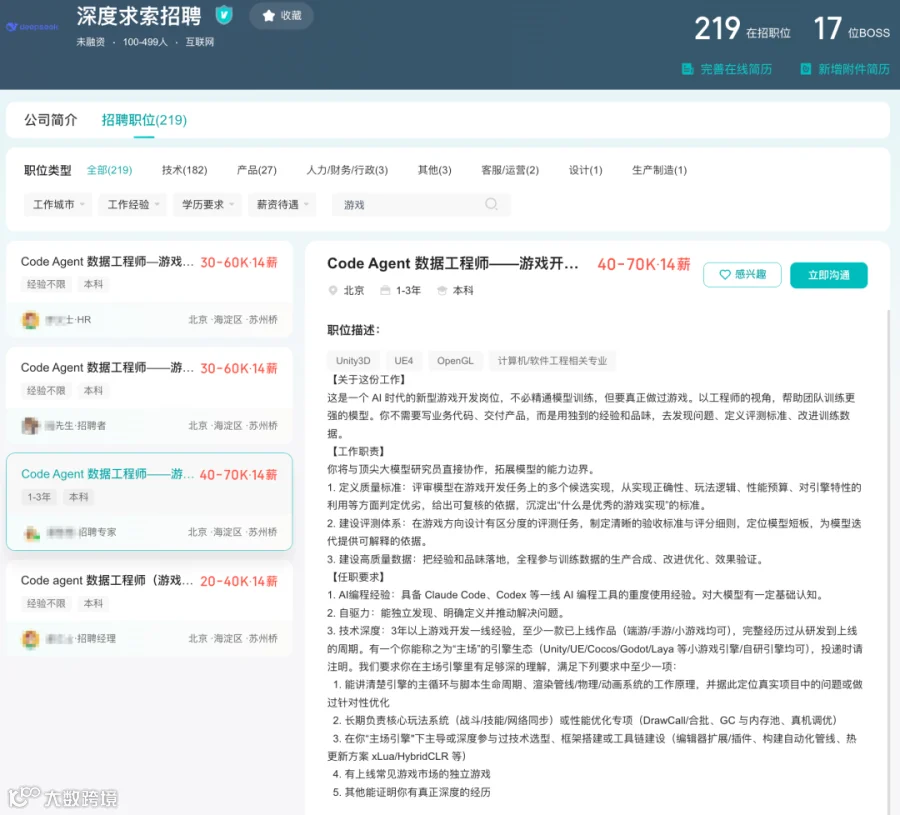
Task: Click the graduation cap icon next to 本科
Action: coord(441,290)
